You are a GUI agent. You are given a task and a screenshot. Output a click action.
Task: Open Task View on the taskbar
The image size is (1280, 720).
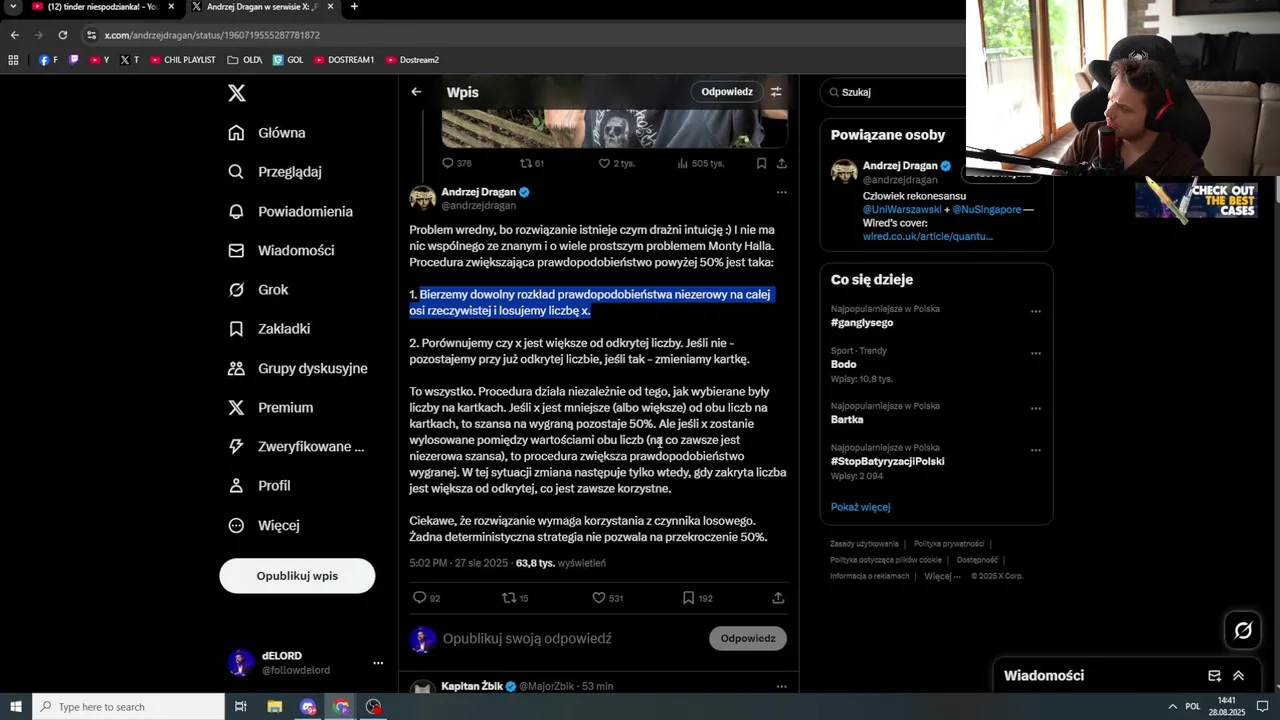pos(241,707)
